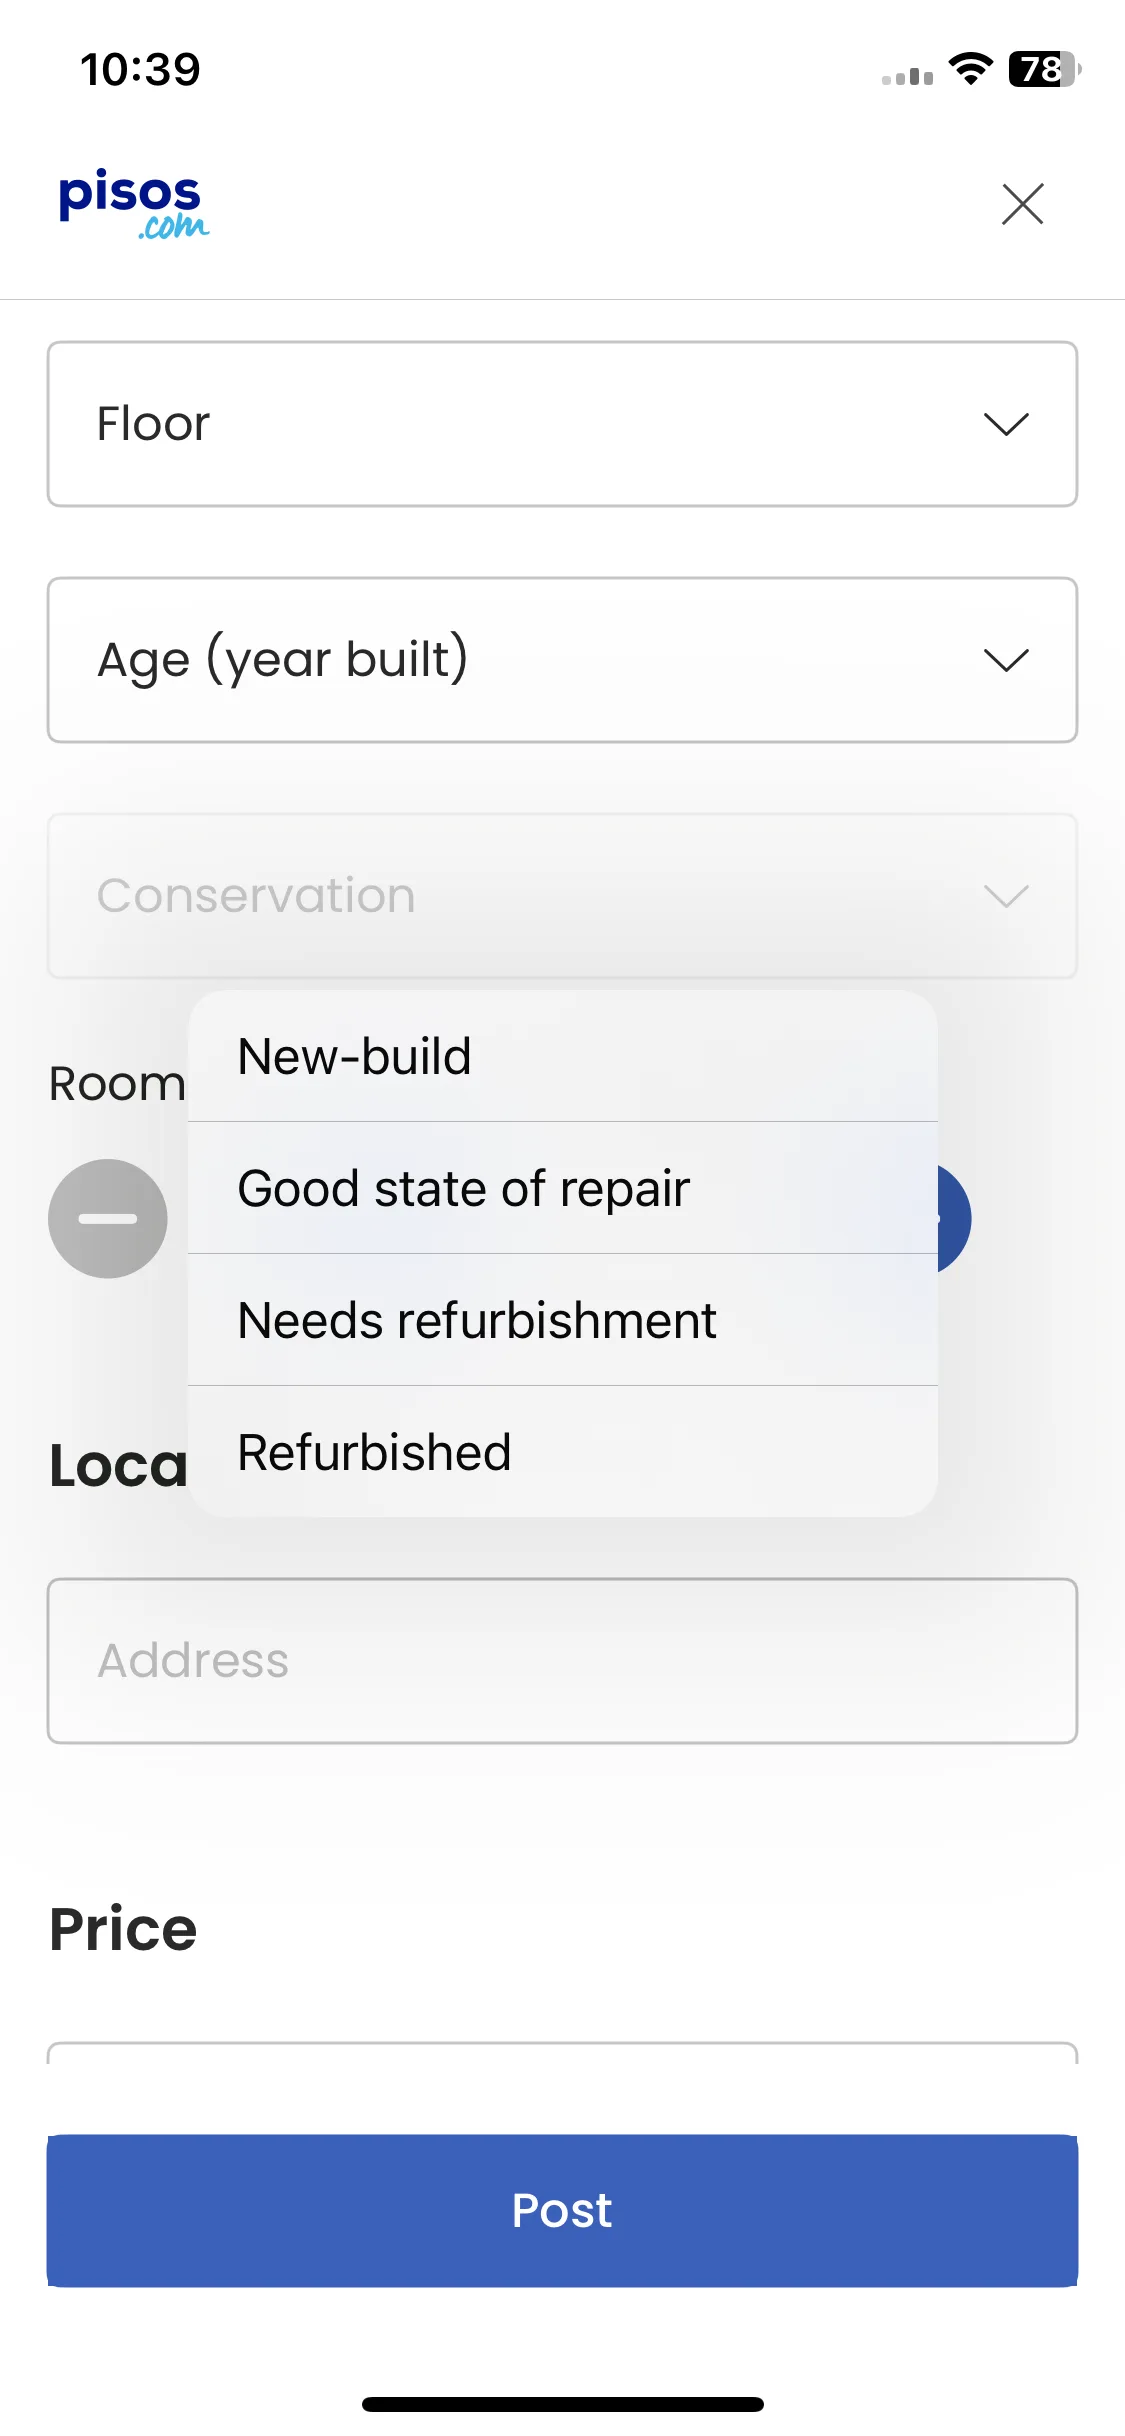The height and width of the screenshot is (2436, 1125).
Task: Choose Good state of repair
Action: (x=563, y=1188)
